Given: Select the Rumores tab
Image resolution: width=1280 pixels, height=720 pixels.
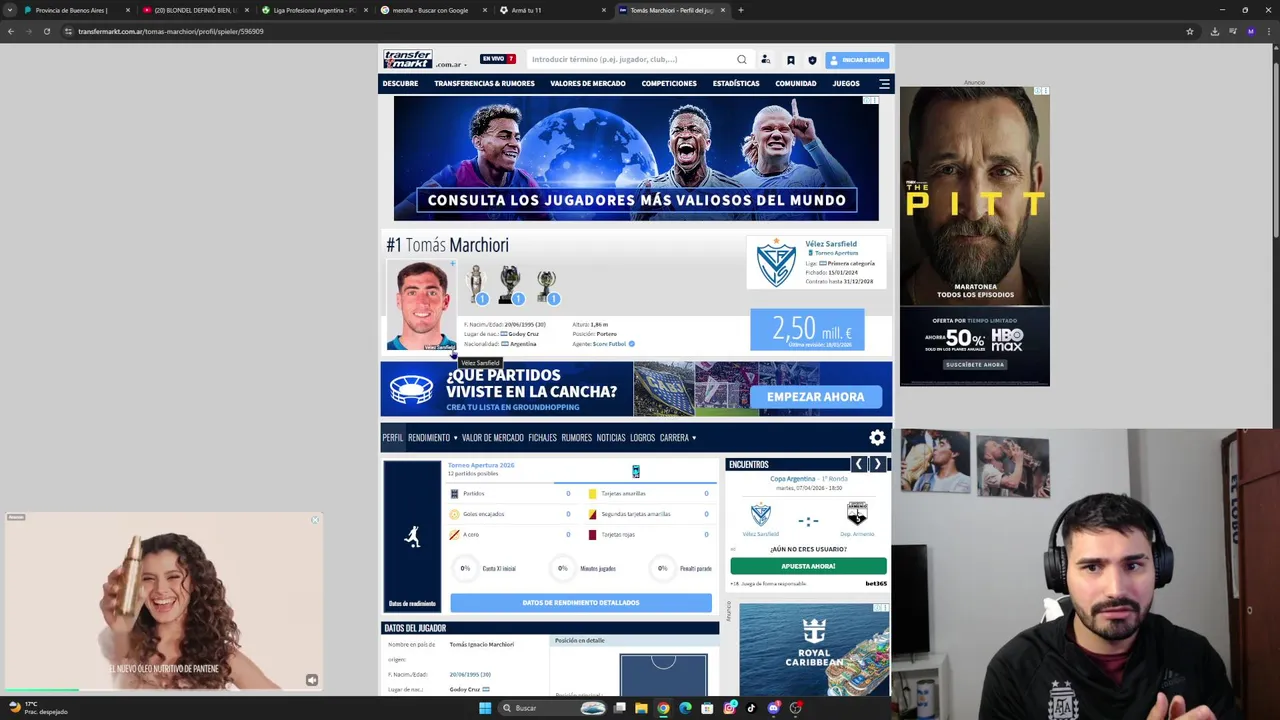Looking at the screenshot, I should tap(576, 438).
